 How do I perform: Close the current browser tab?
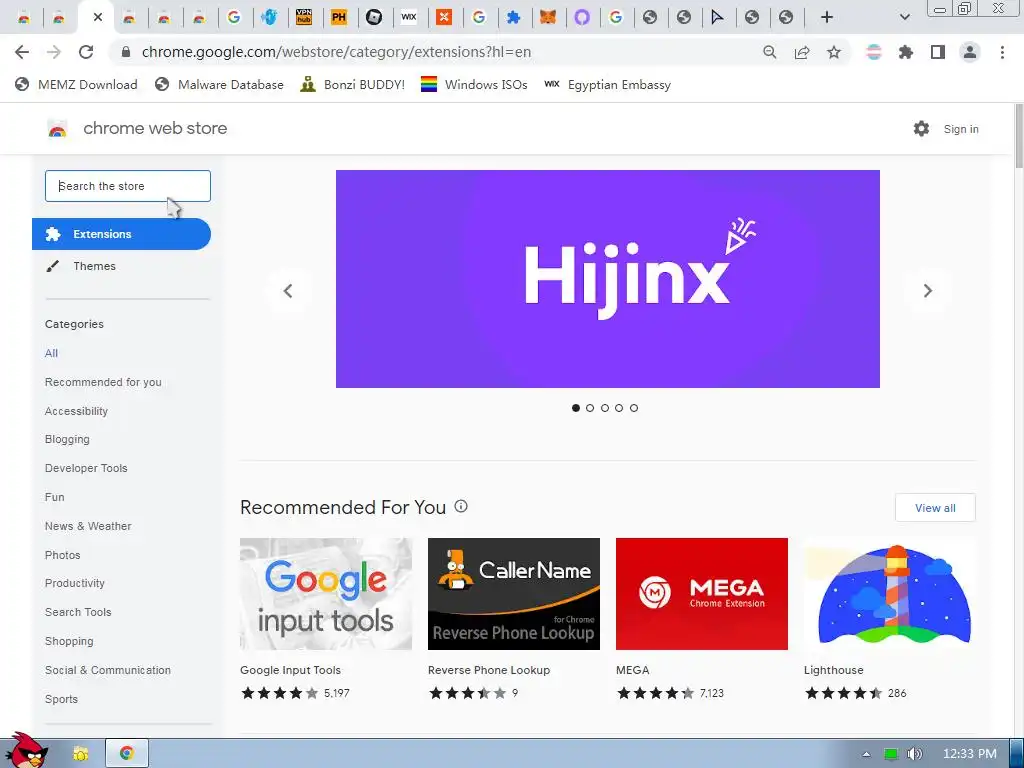(97, 17)
